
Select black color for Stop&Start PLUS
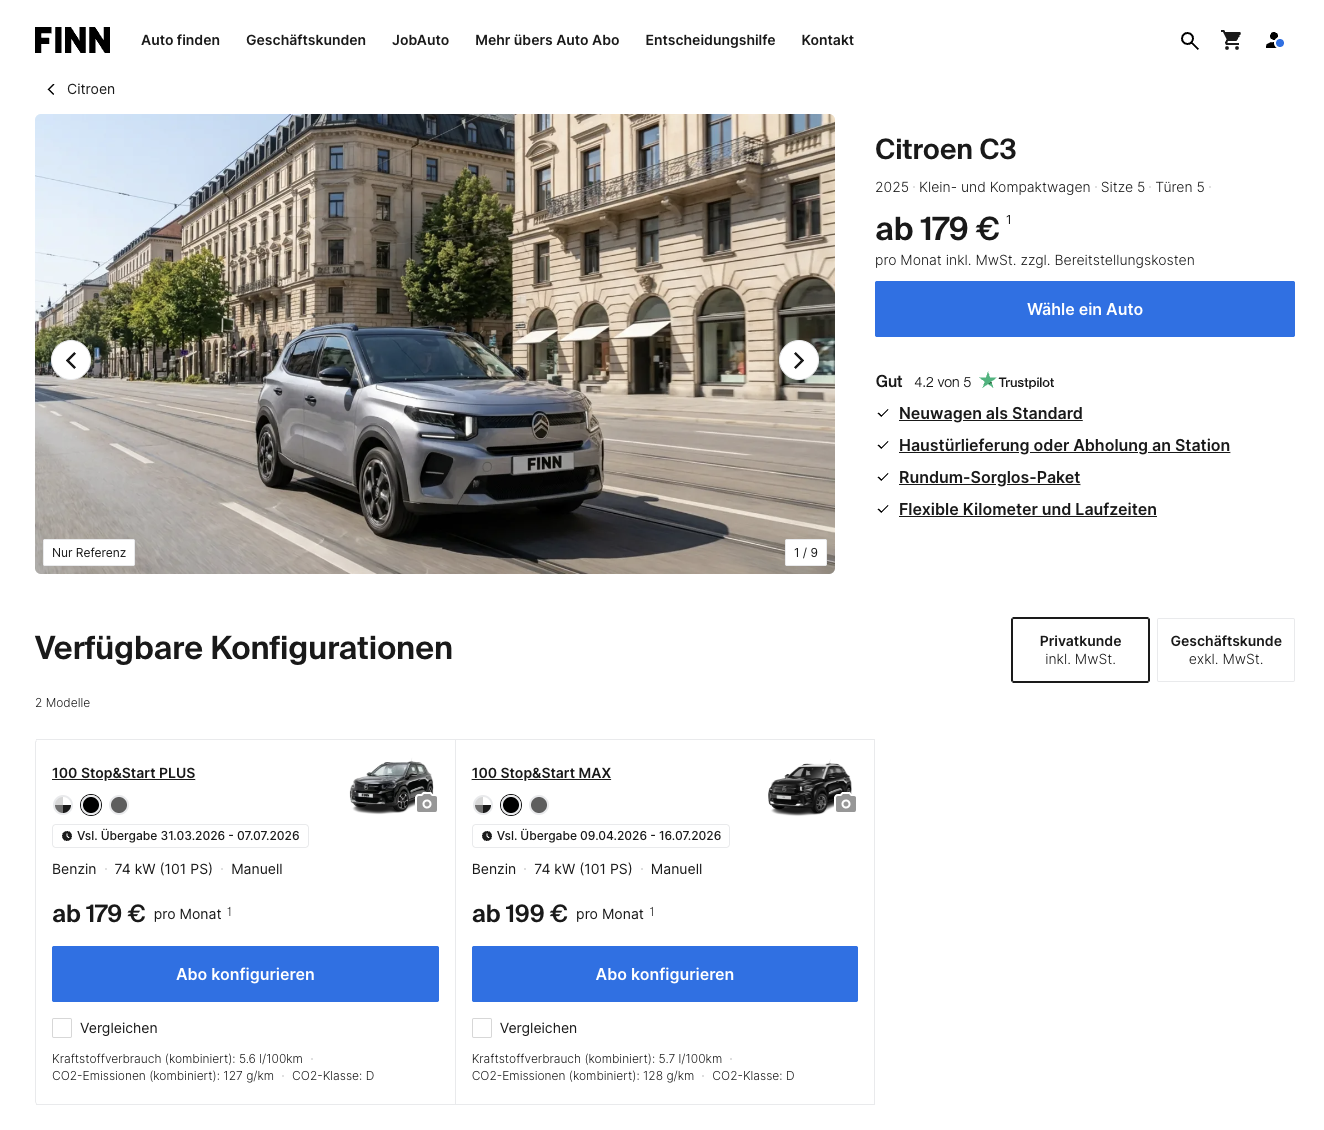(x=91, y=805)
